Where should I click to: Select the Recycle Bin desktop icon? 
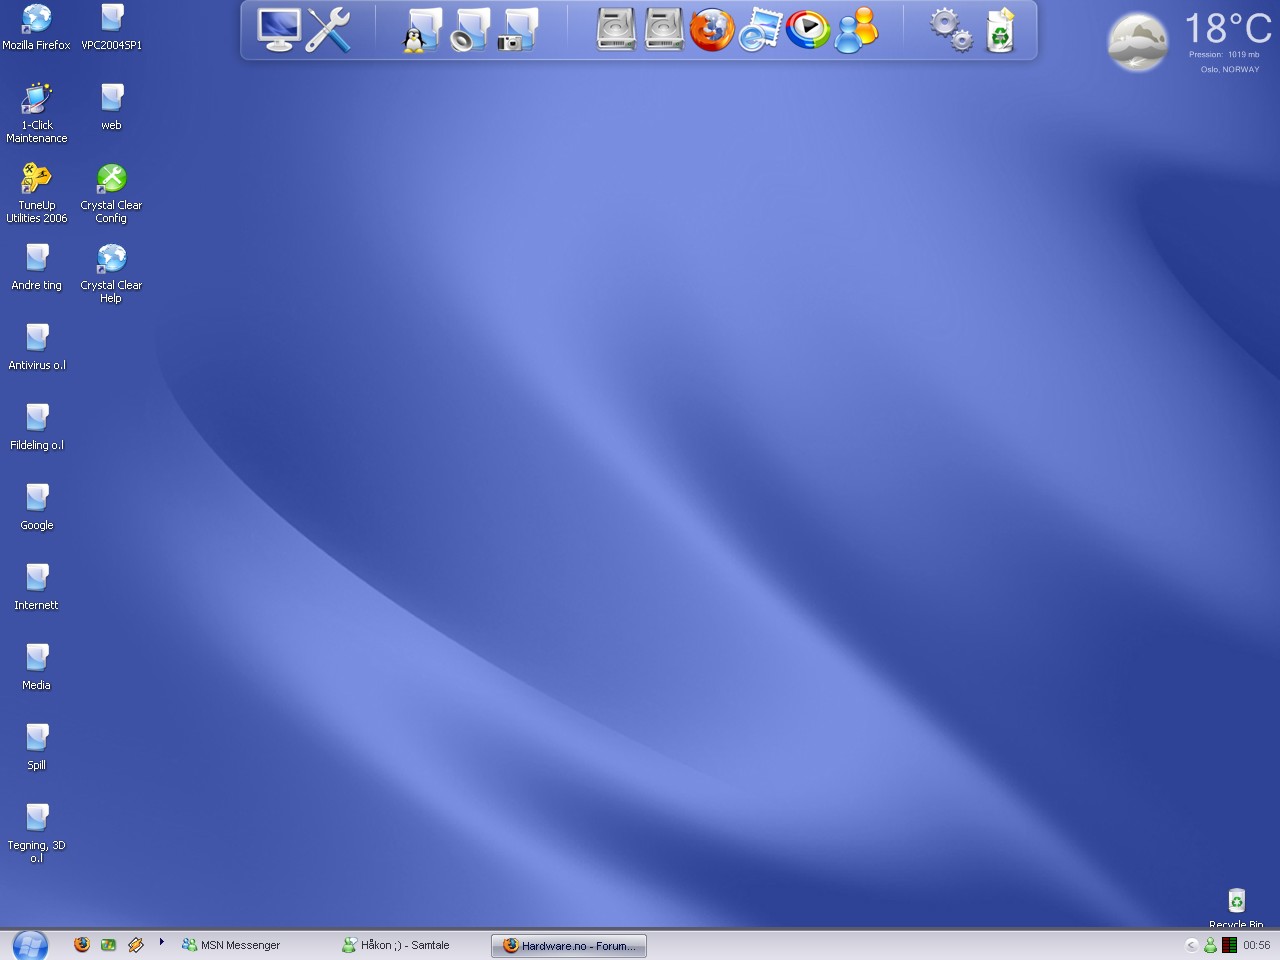pyautogui.click(x=1236, y=908)
